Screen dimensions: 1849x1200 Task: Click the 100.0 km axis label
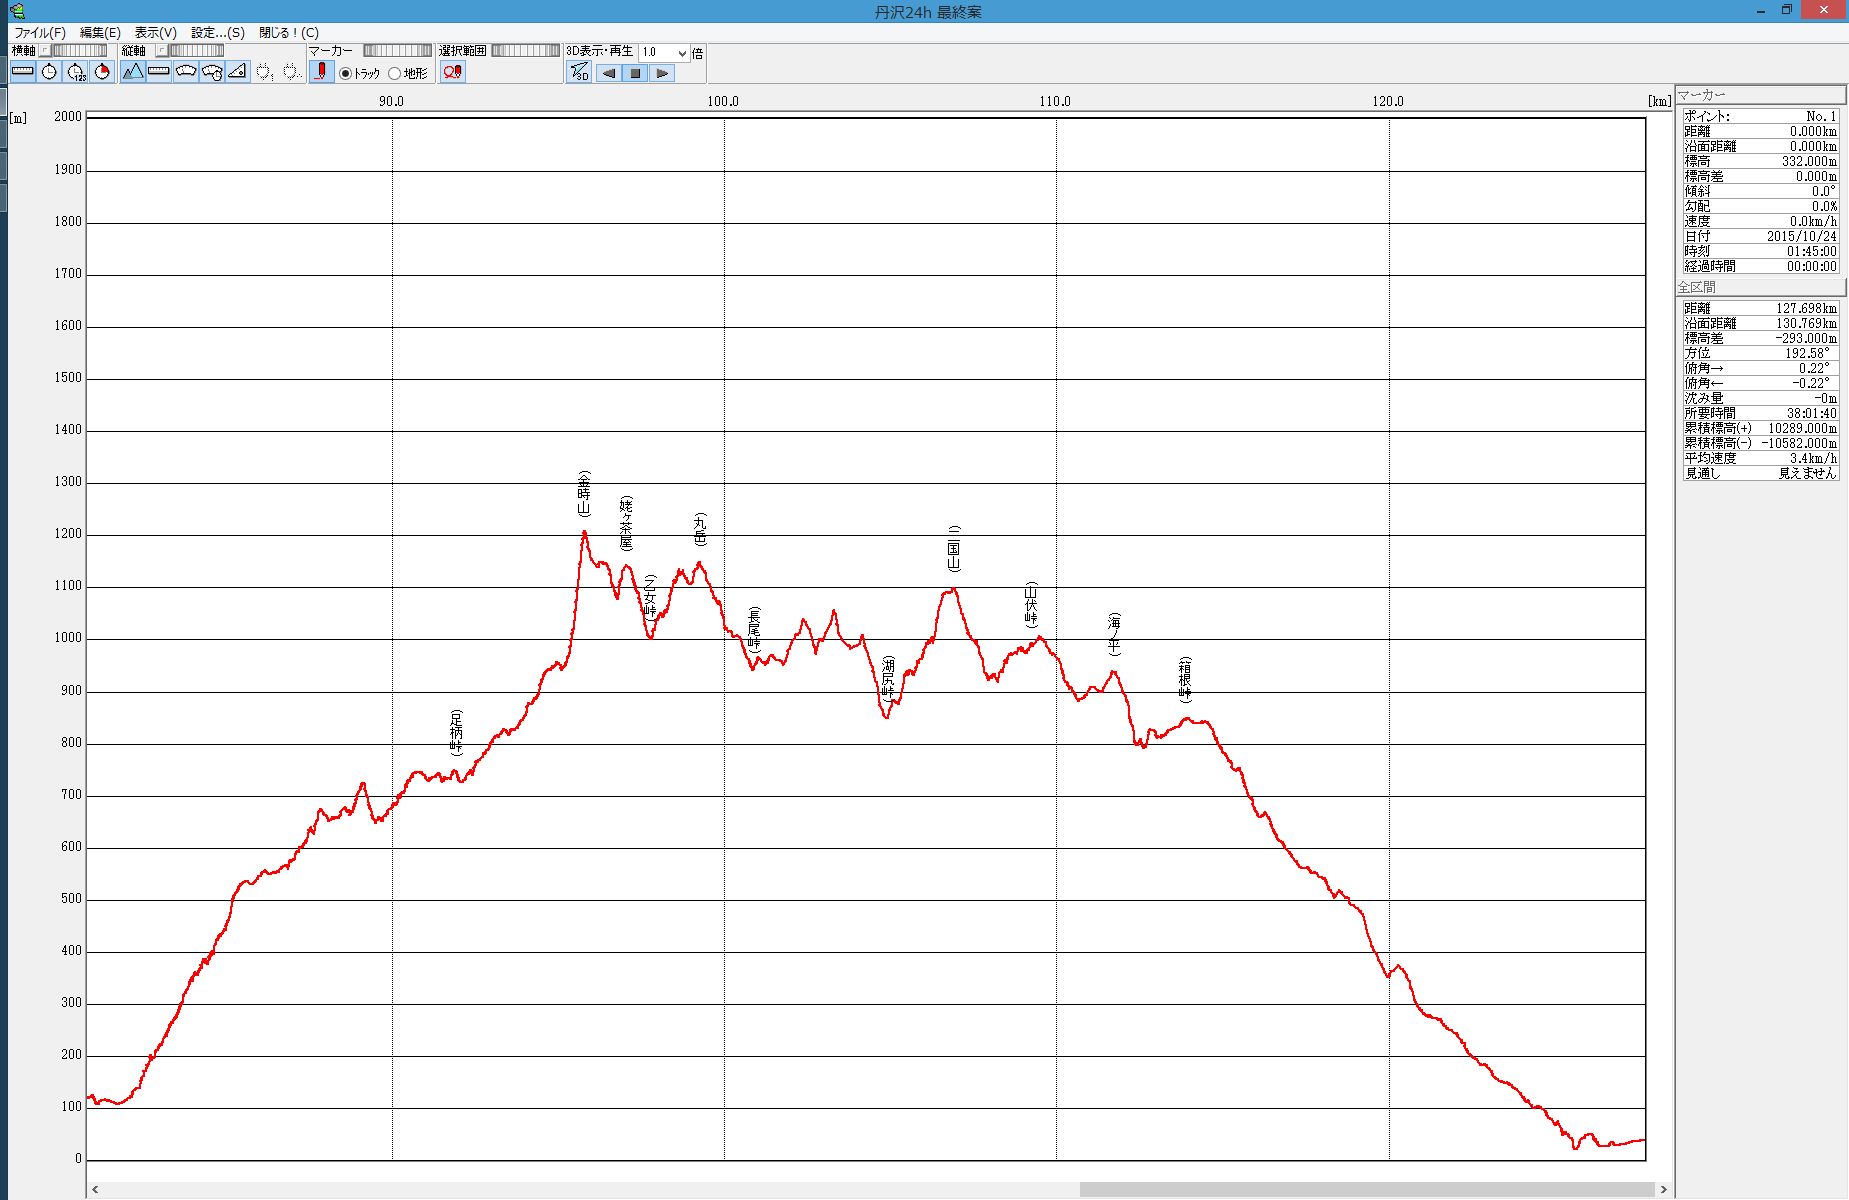723,101
